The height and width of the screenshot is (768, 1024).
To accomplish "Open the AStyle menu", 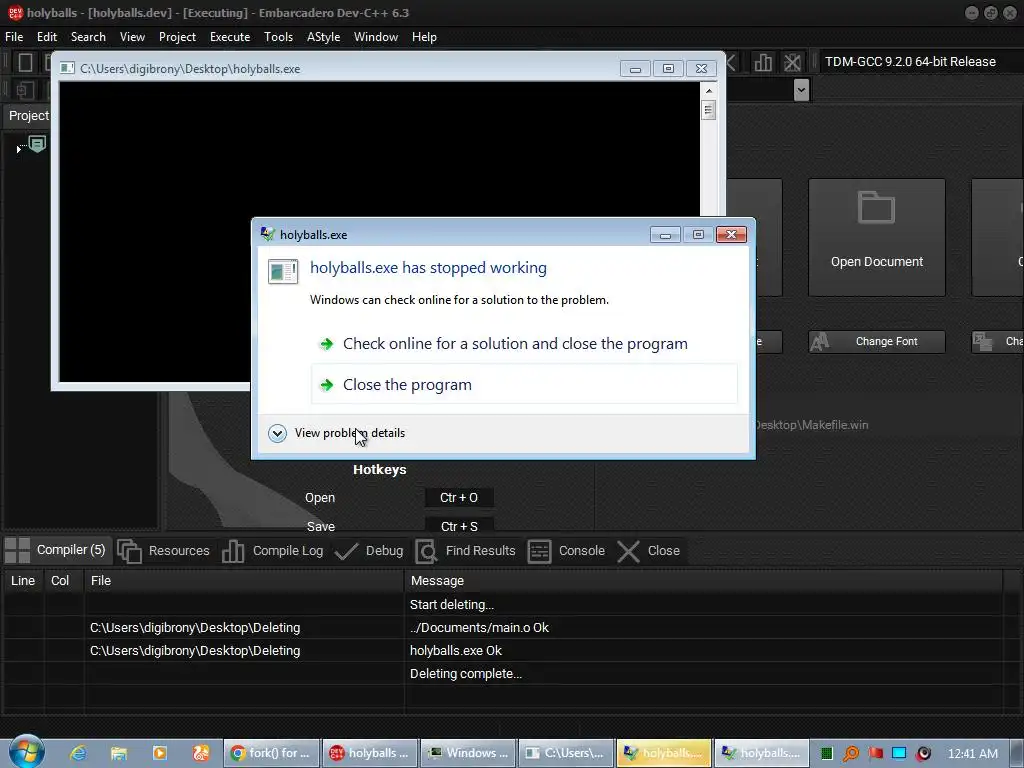I will [323, 37].
